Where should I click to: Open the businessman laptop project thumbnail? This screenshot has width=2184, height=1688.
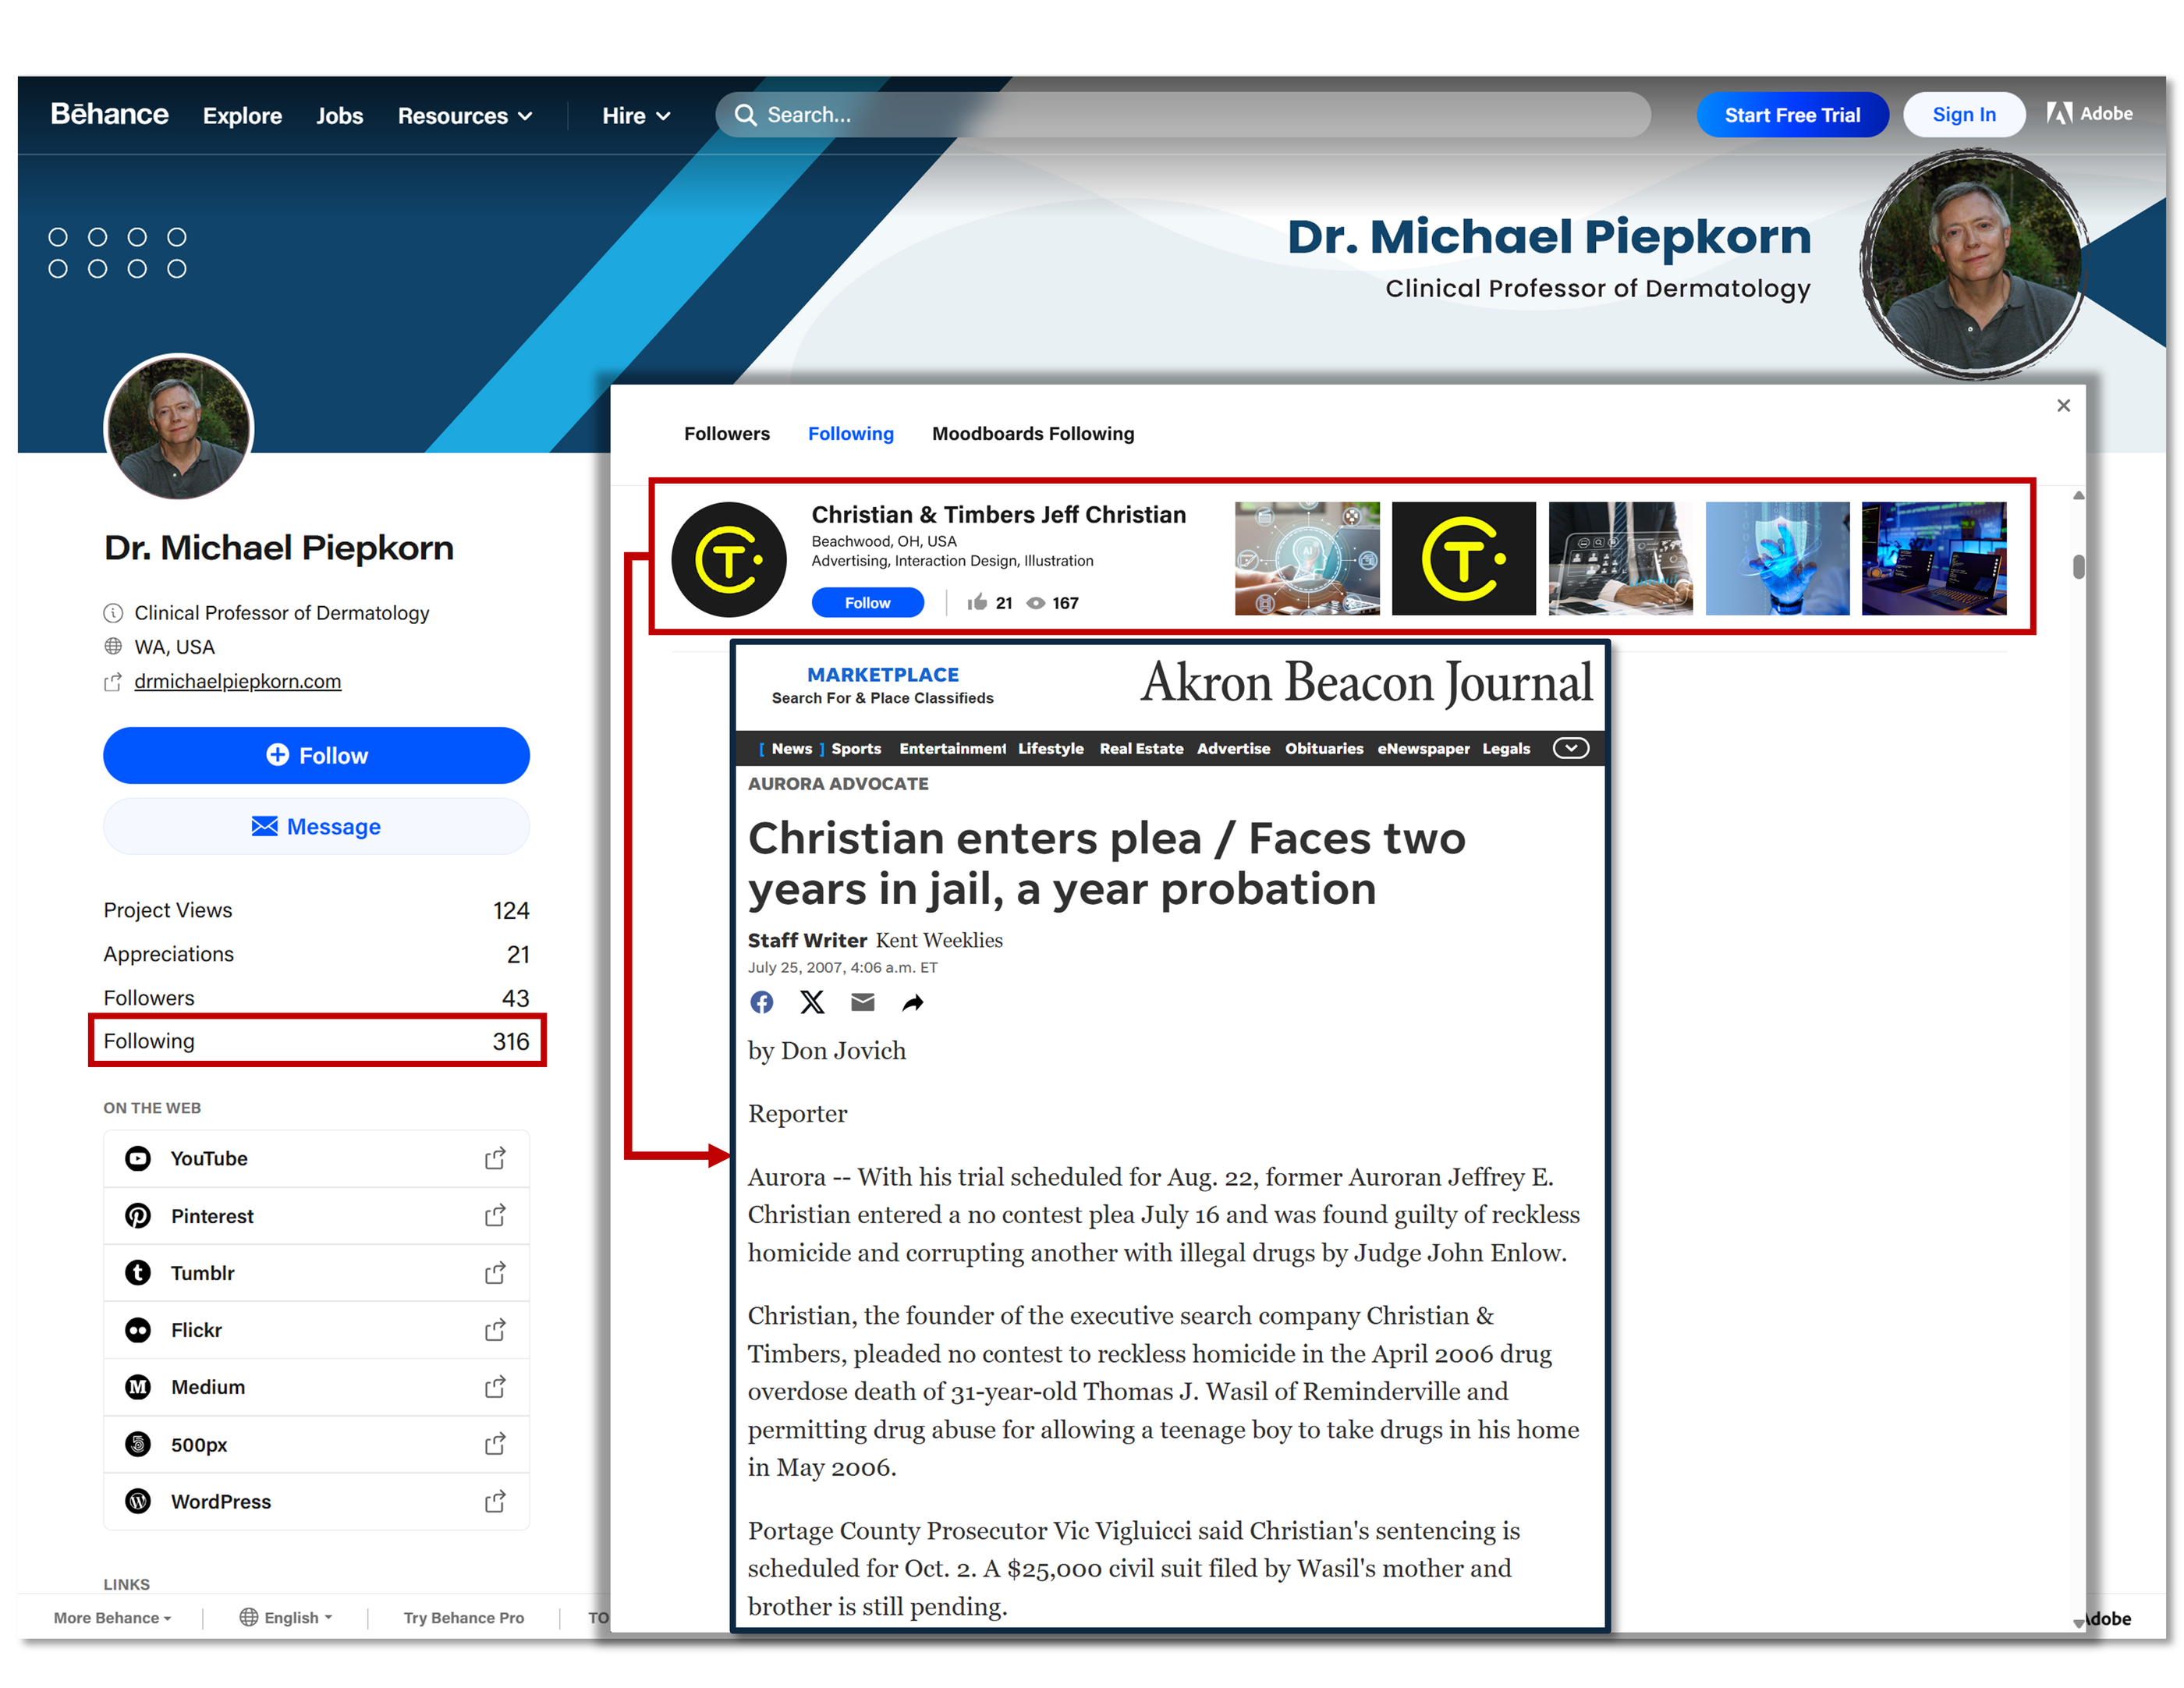(1620, 558)
